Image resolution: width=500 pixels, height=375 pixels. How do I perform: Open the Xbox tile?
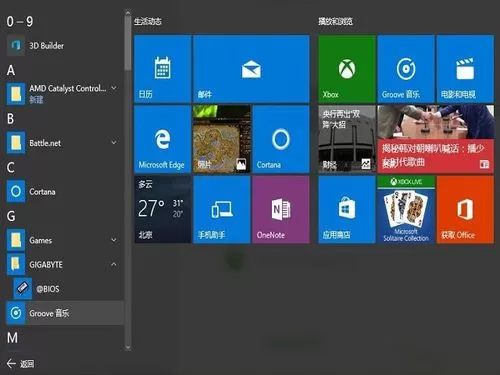click(347, 69)
